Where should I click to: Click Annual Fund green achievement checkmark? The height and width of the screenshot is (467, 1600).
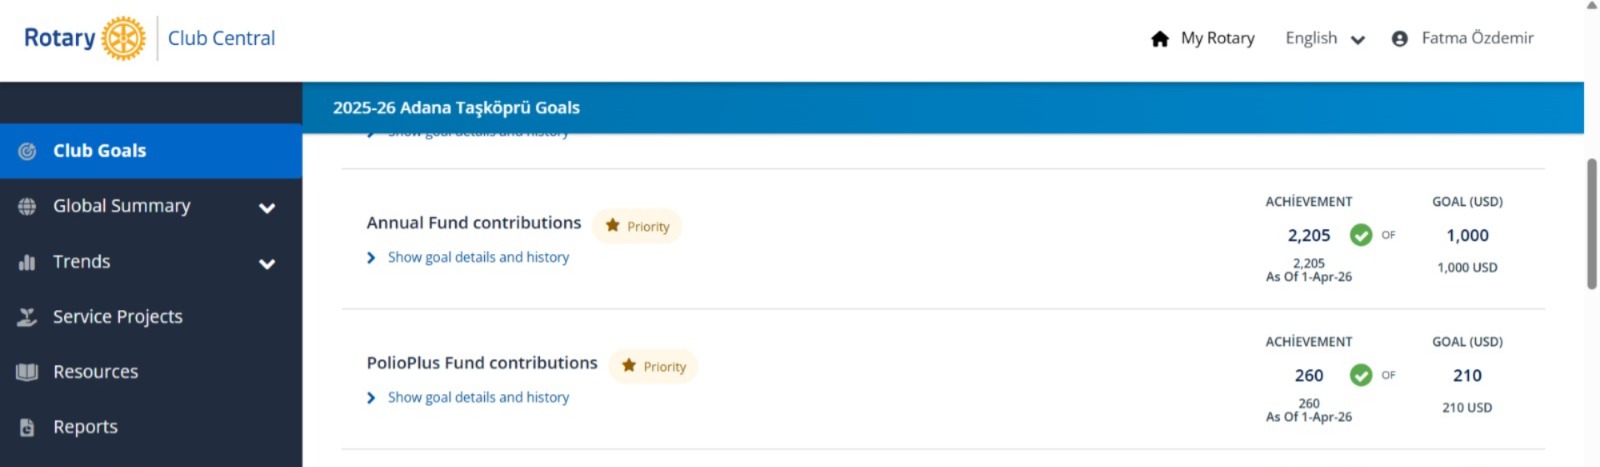point(1360,235)
